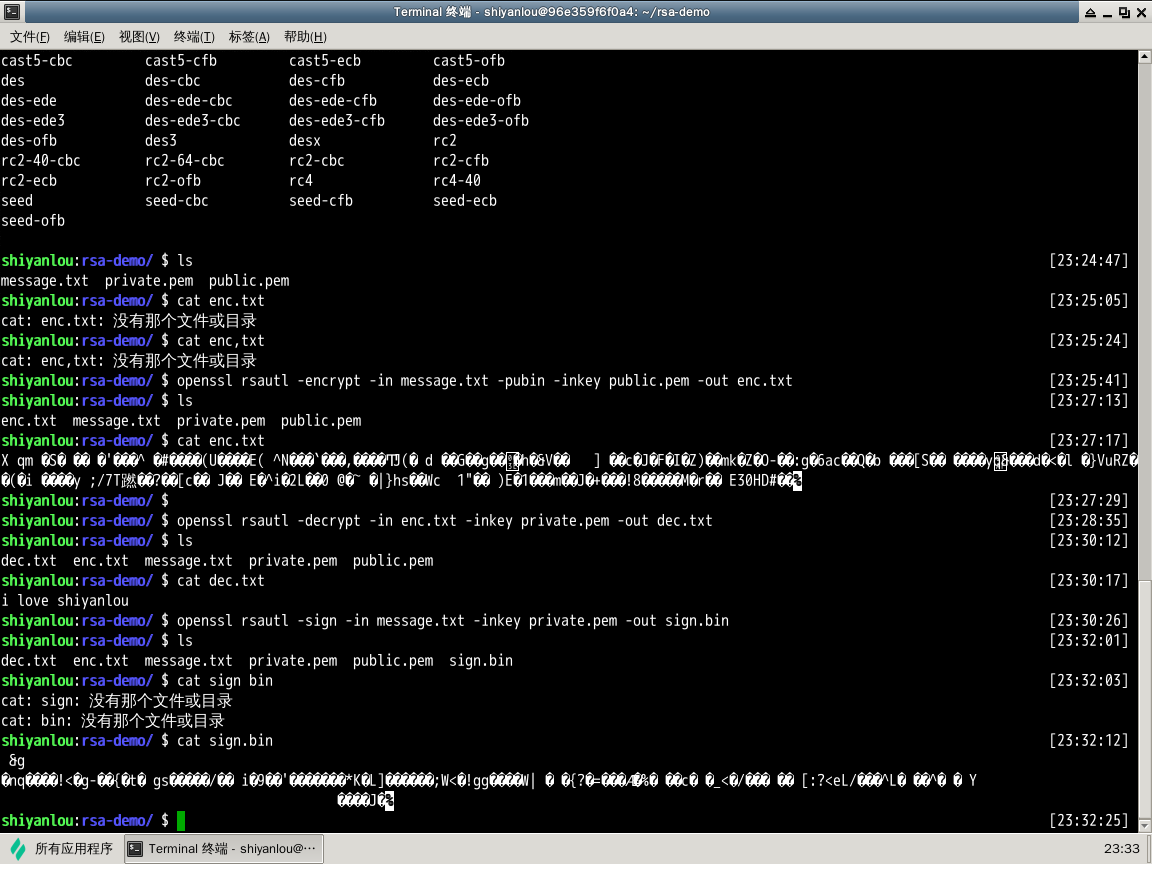The width and height of the screenshot is (1152, 896).
Task: Click the 'i love shiyanlou' output line
Action: click(x=65, y=601)
